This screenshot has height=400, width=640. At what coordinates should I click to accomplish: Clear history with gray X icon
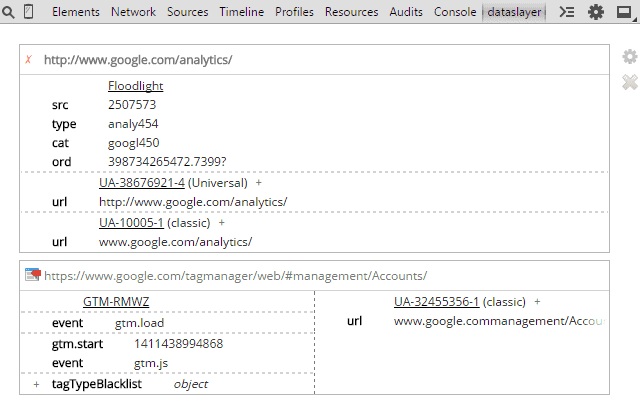tap(630, 82)
